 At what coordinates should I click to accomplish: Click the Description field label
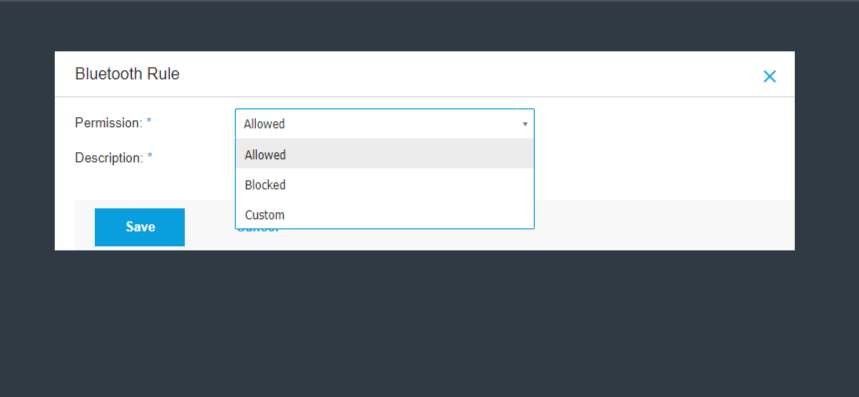[109, 158]
